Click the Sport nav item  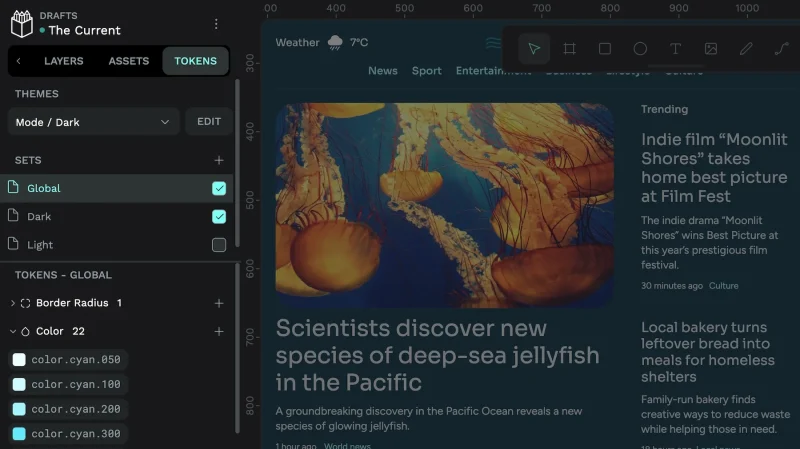(427, 71)
